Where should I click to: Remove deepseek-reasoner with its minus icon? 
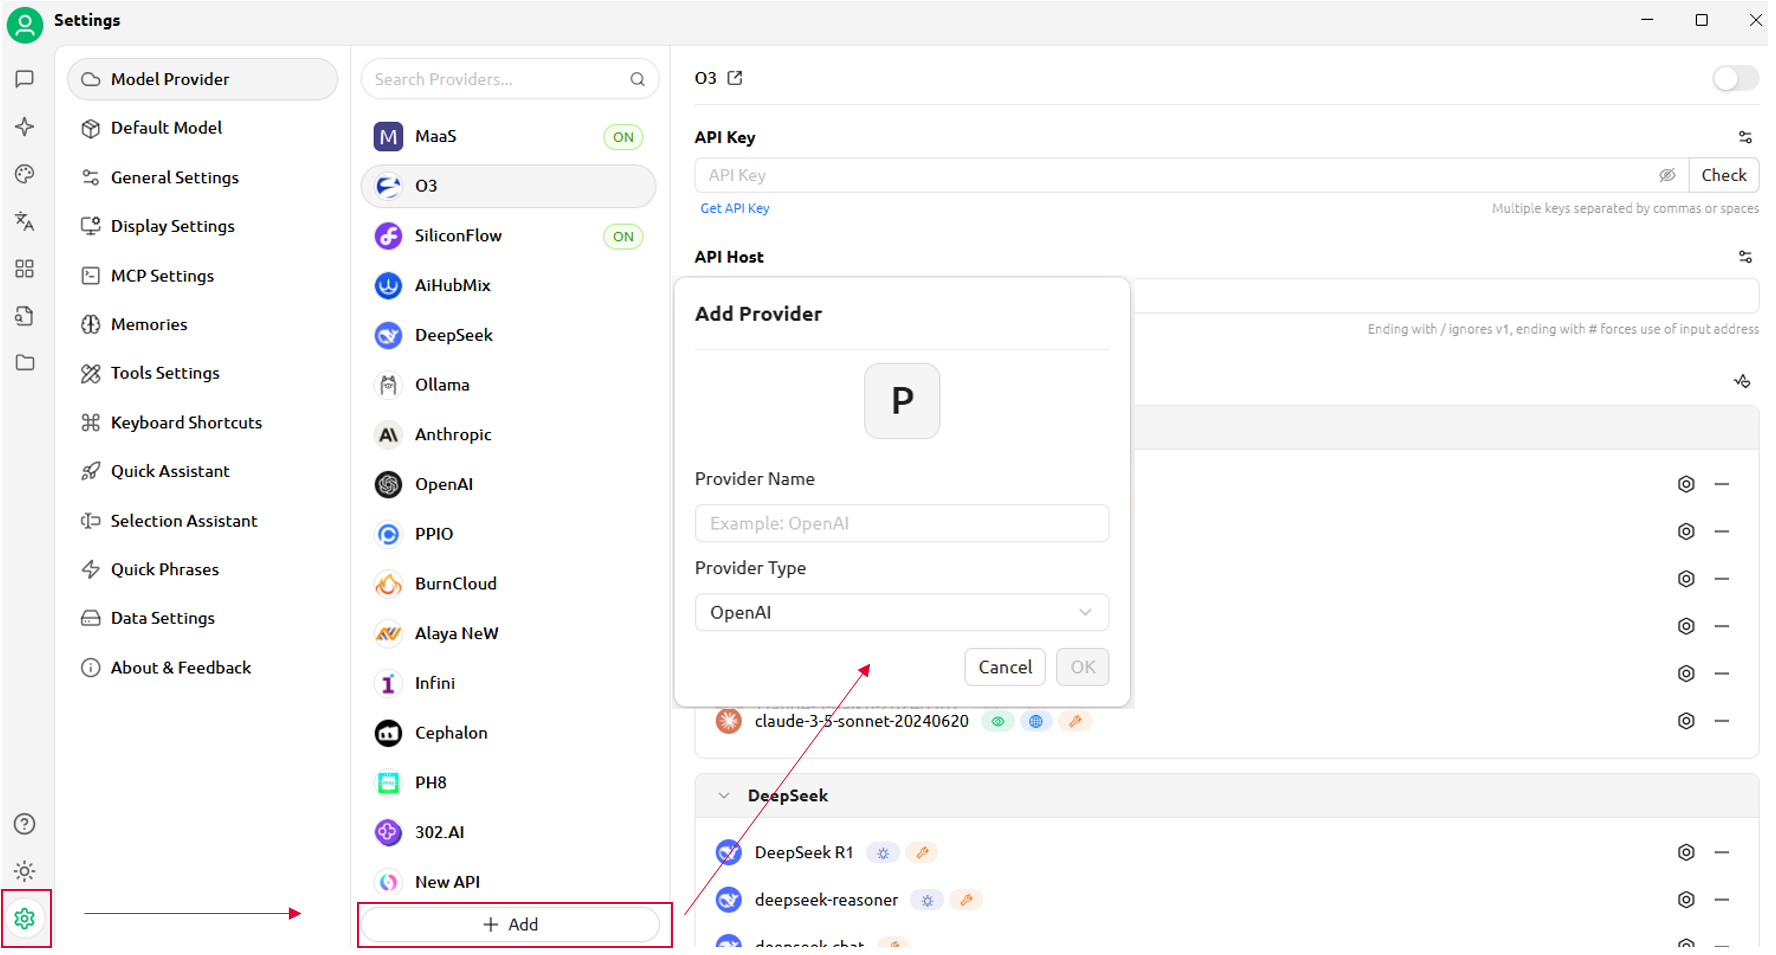pos(1722,900)
